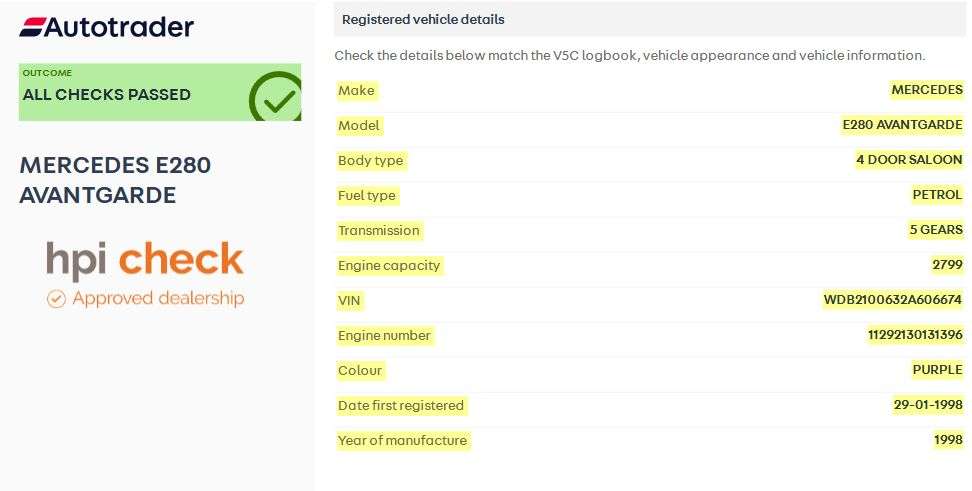Click the Autotrader logo
972x491 pixels.
tap(106, 27)
